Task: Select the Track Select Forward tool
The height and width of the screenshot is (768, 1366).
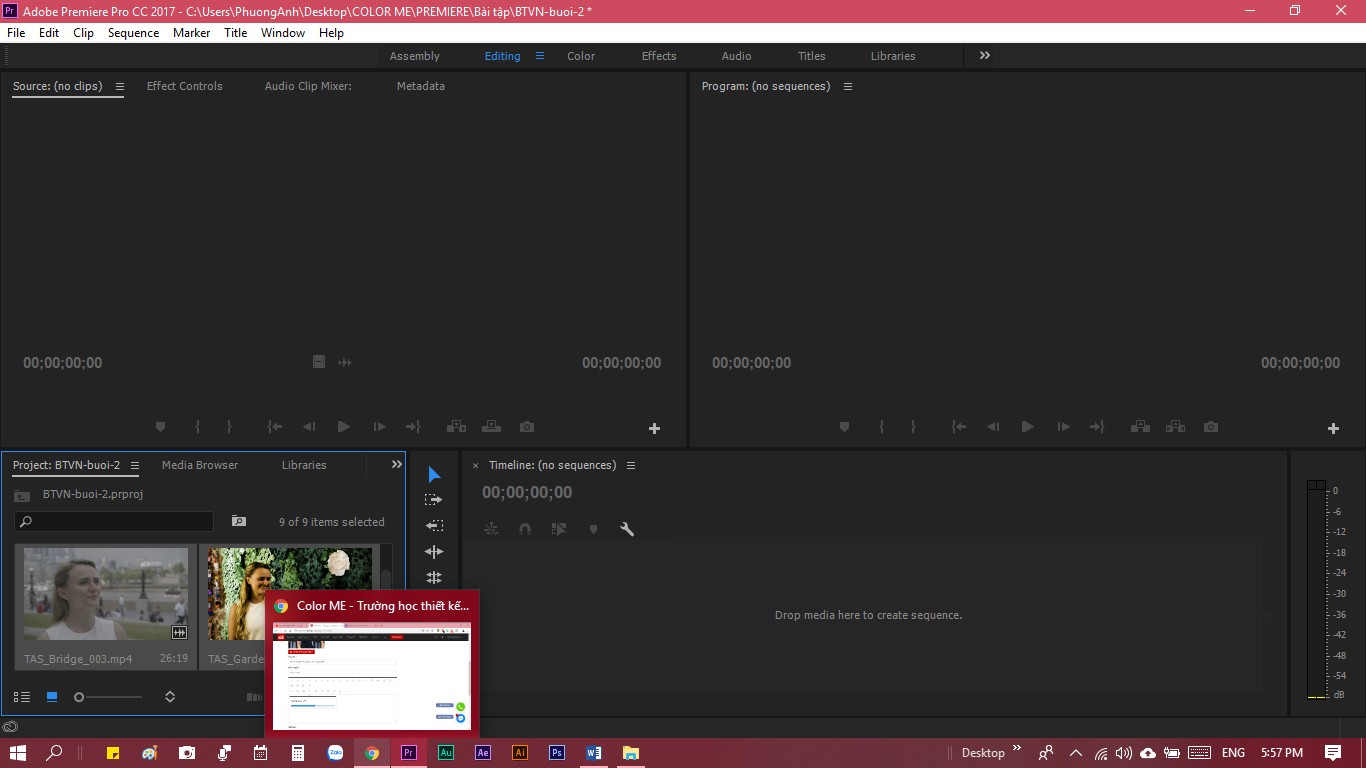Action: coord(434,499)
